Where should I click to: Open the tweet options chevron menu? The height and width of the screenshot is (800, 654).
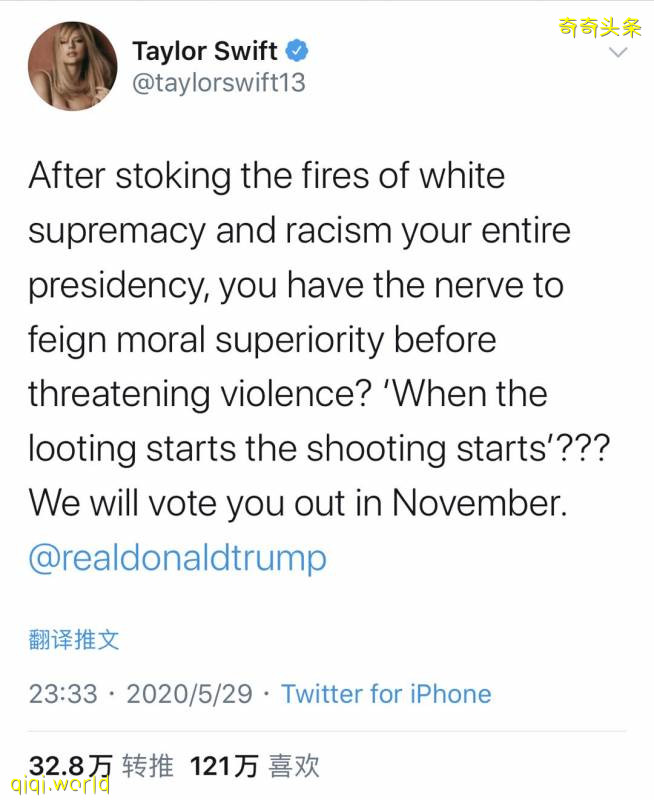(619, 52)
